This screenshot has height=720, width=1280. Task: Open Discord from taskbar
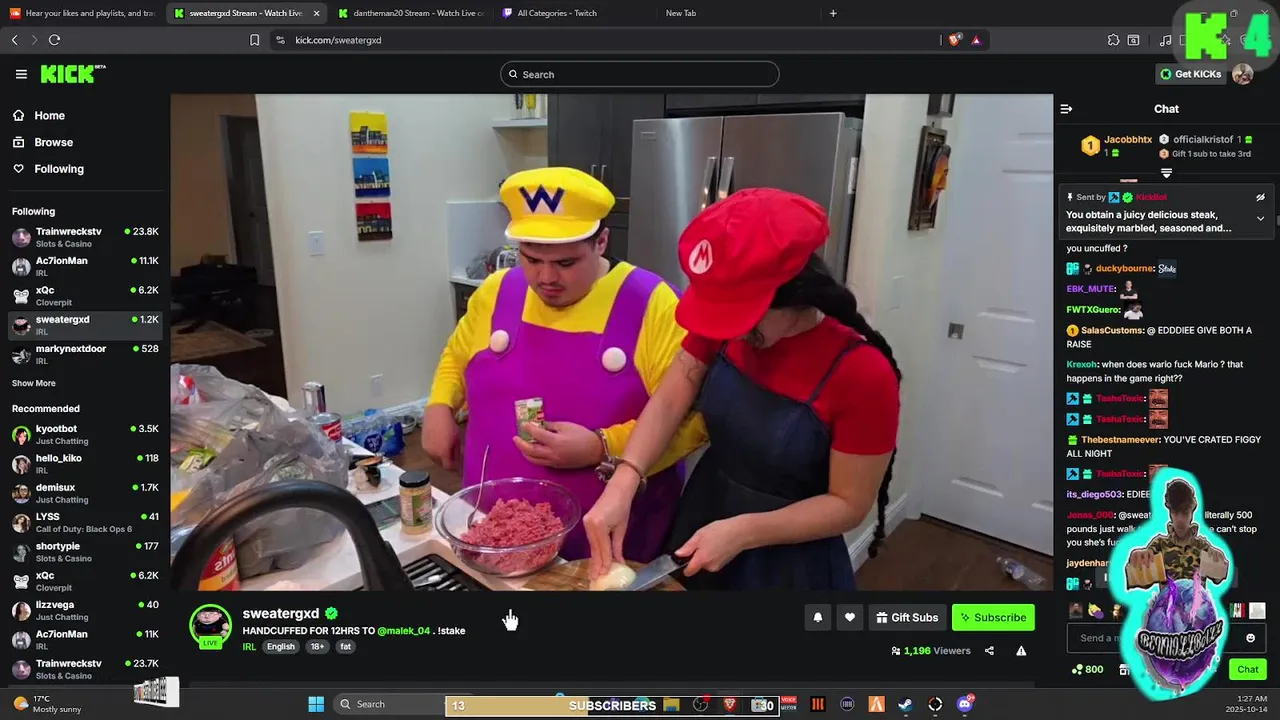pos(964,704)
